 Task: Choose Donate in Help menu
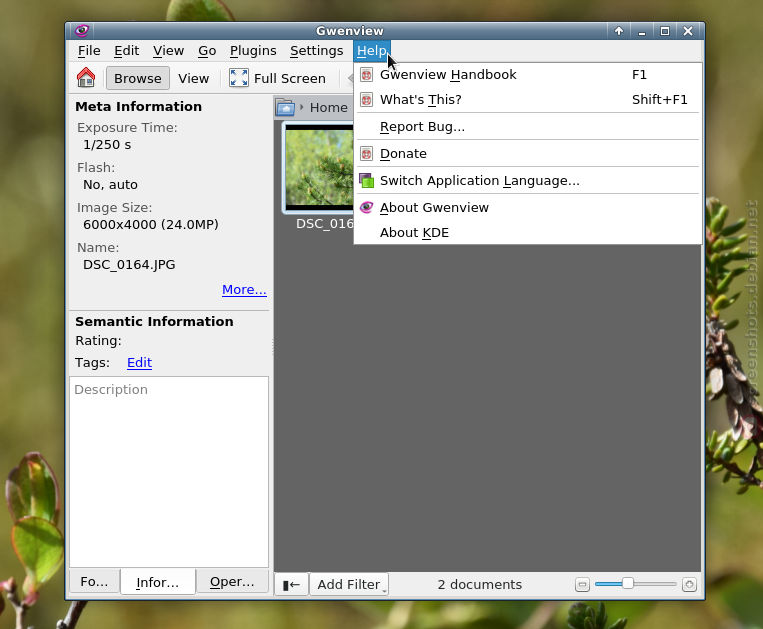pyautogui.click(x=528, y=154)
